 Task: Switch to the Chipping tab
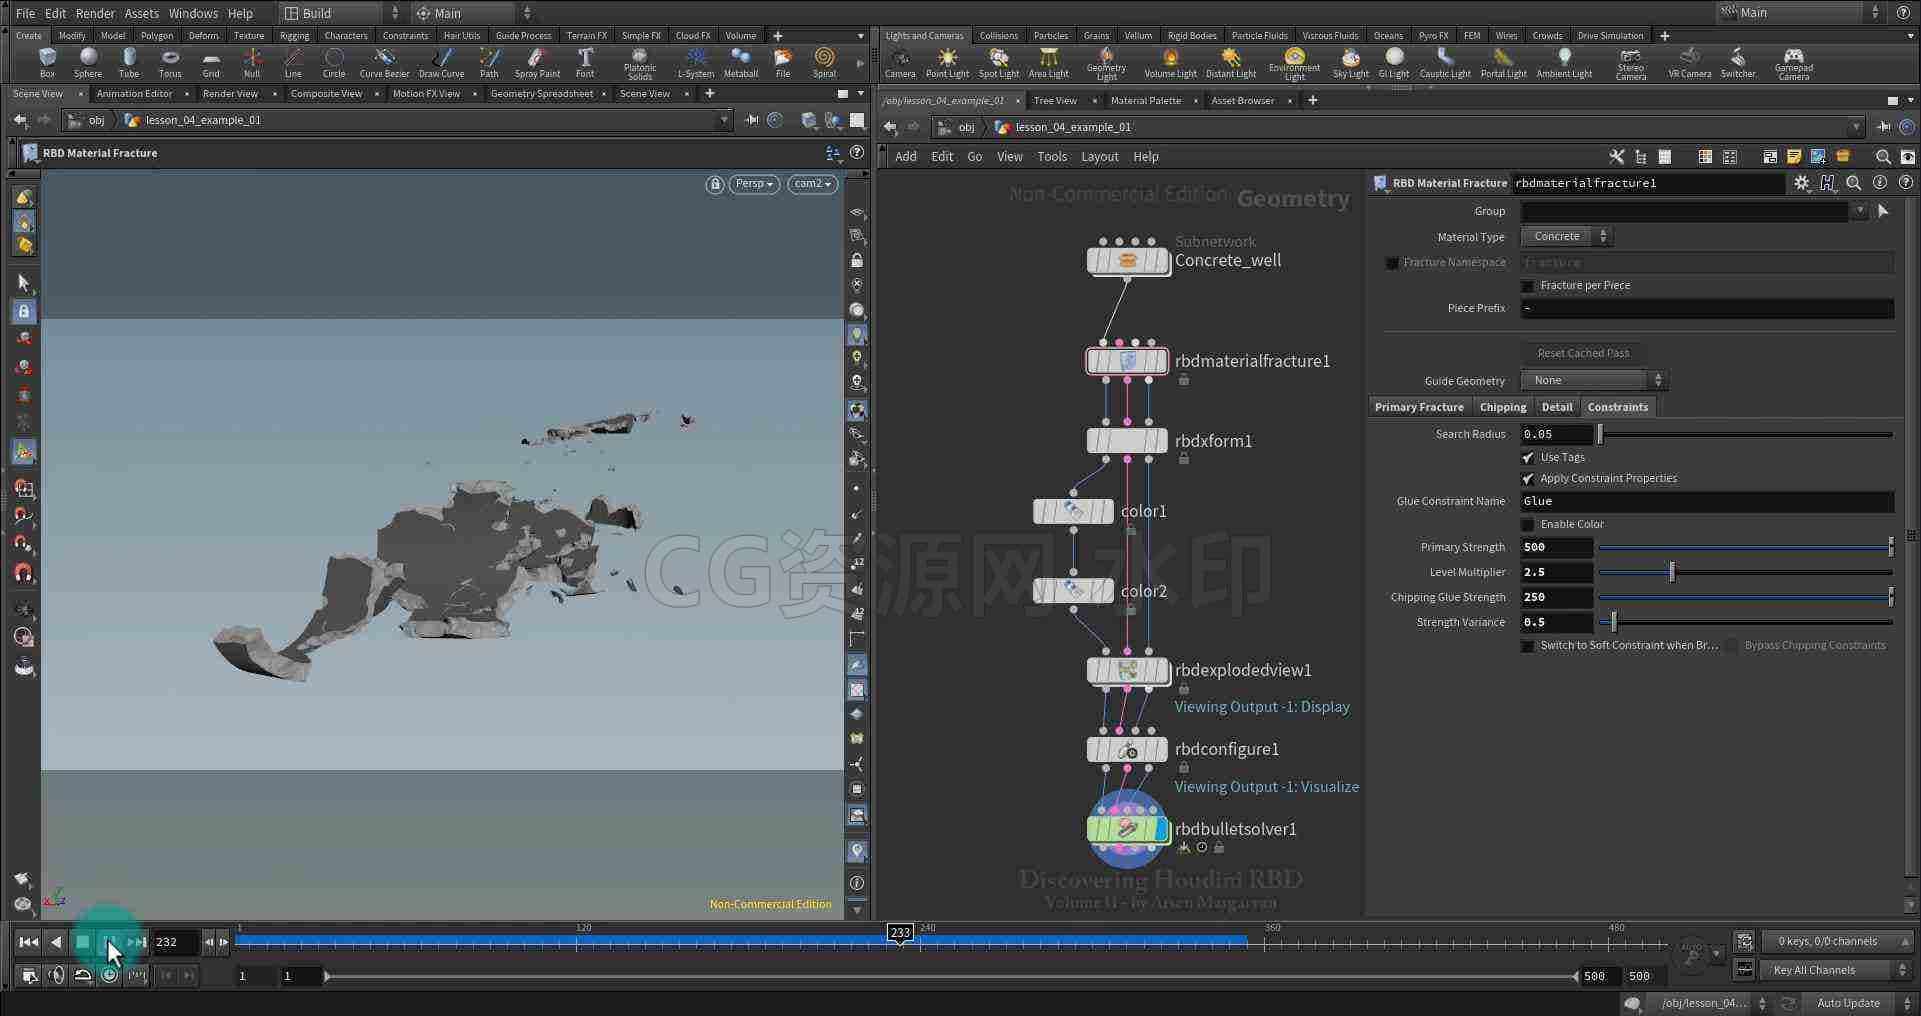tap(1503, 407)
